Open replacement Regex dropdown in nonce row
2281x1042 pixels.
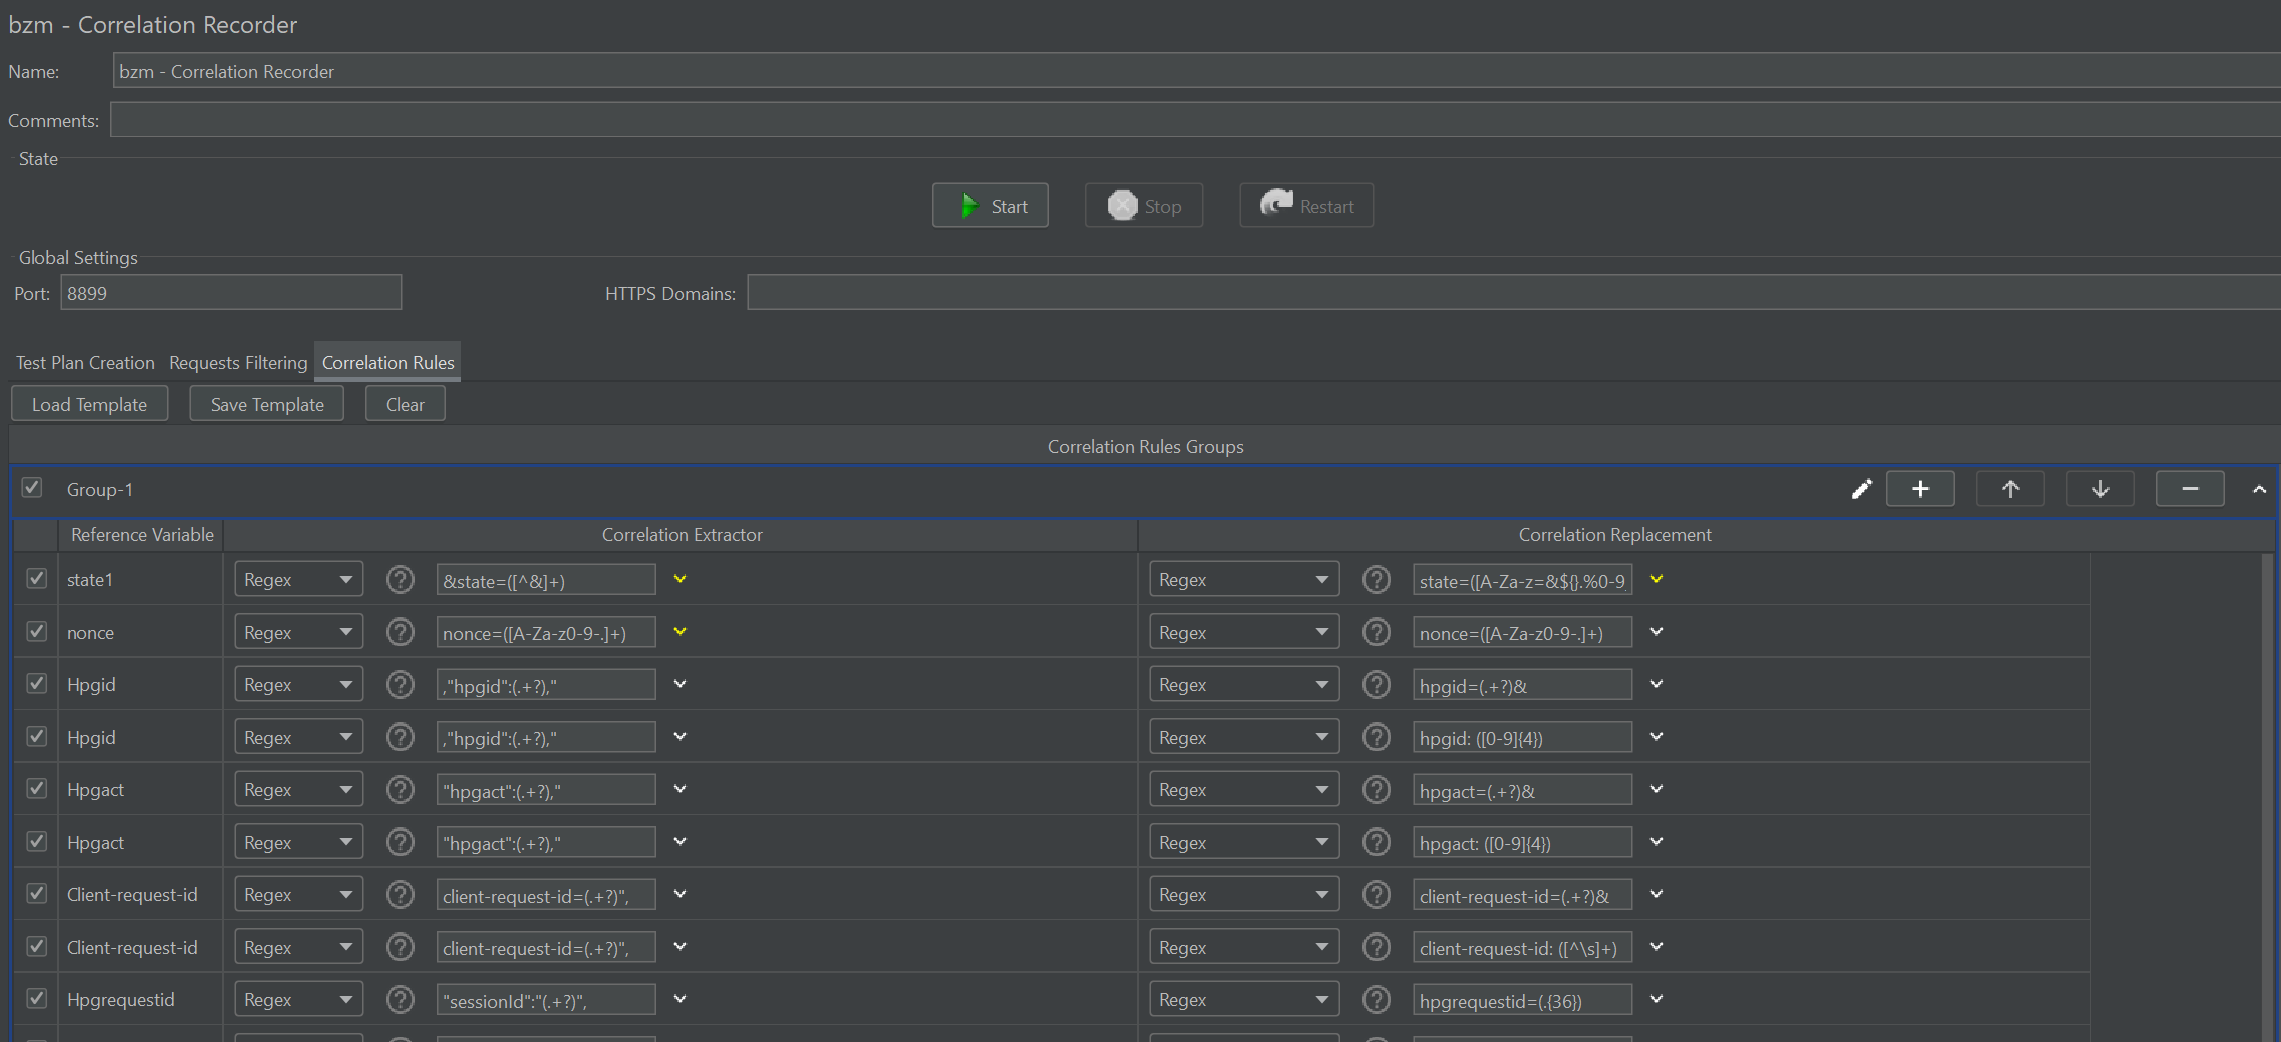pos(1244,632)
